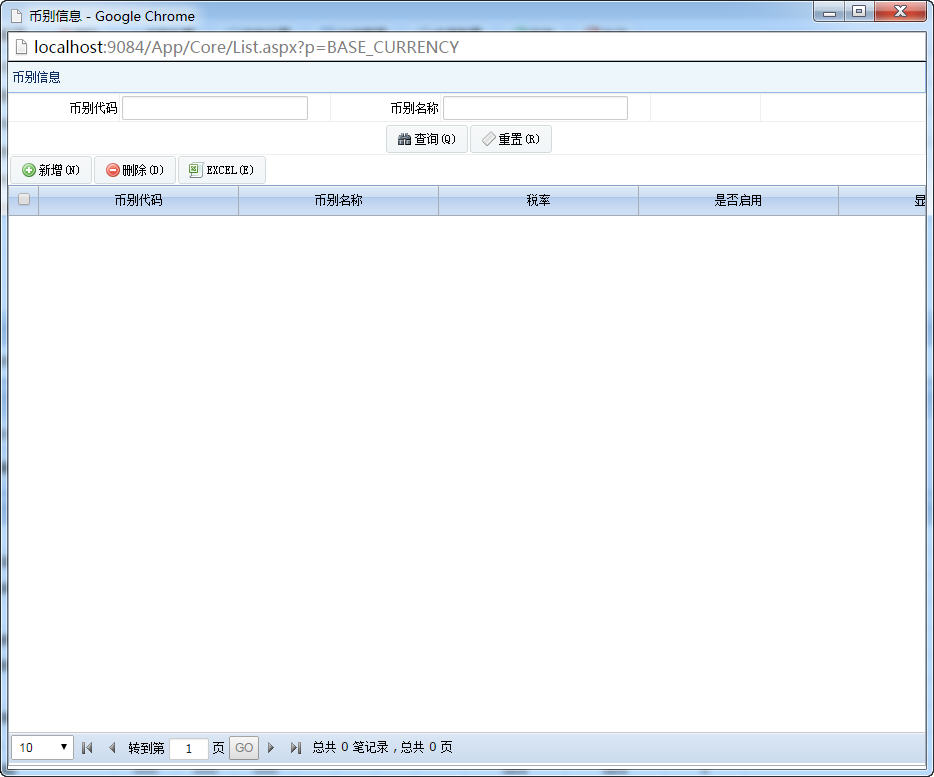The image size is (934, 777).
Task: Toggle the select-all checkbox in table header
Action: pos(24,199)
